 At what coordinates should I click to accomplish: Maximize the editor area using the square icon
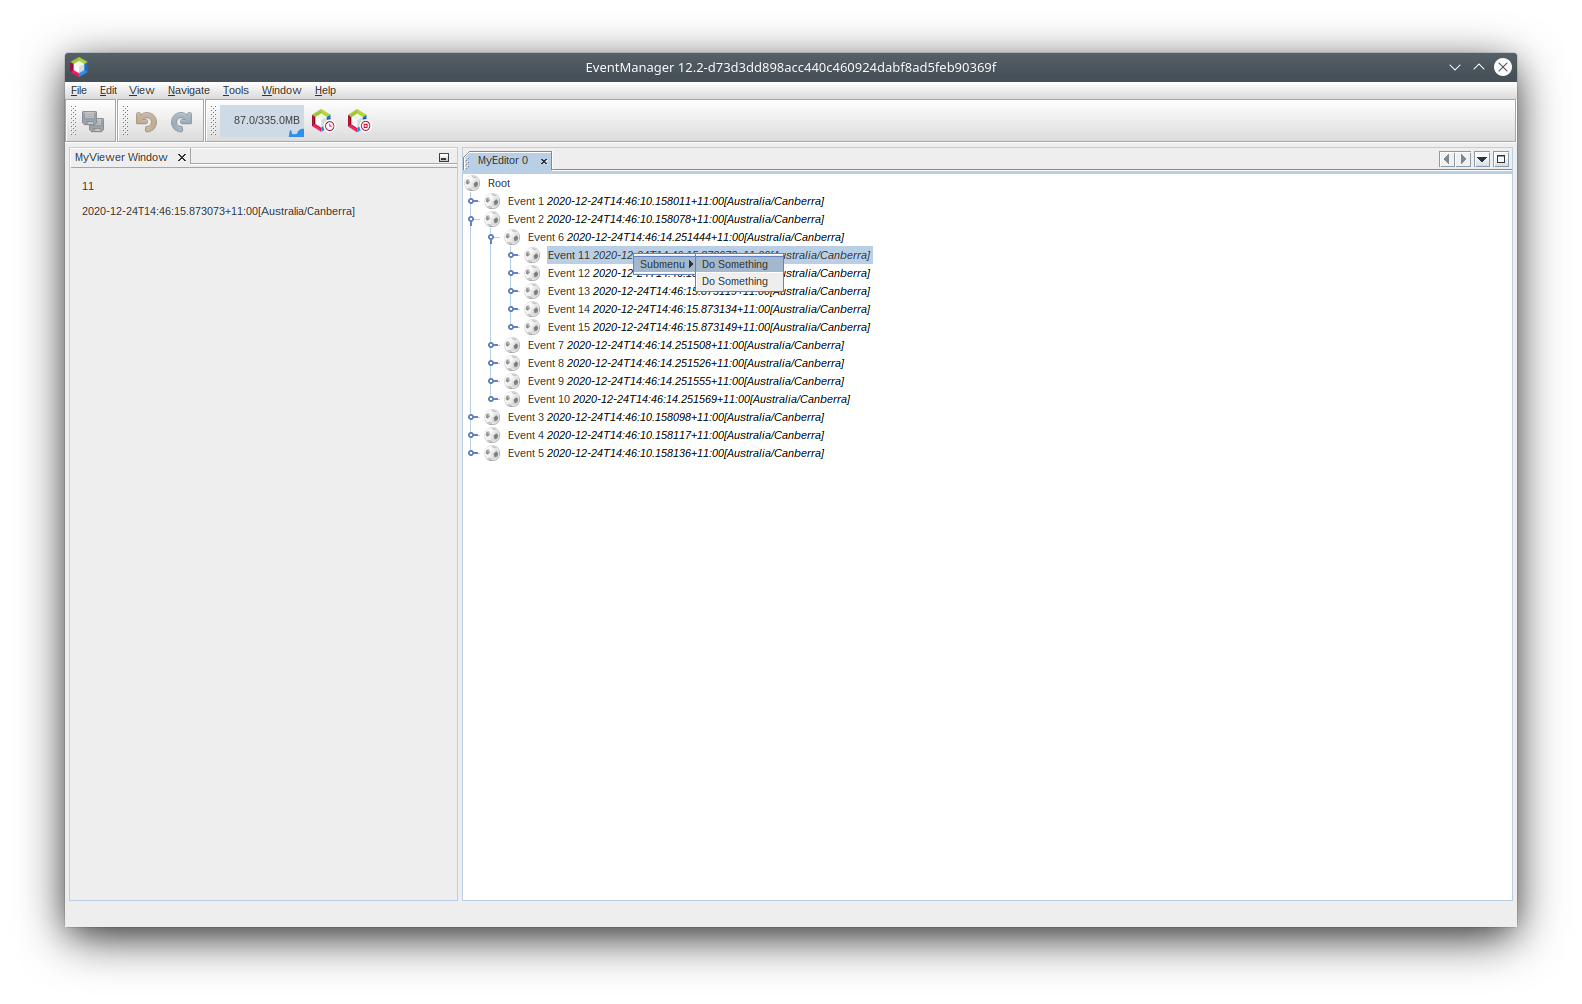coord(1500,159)
